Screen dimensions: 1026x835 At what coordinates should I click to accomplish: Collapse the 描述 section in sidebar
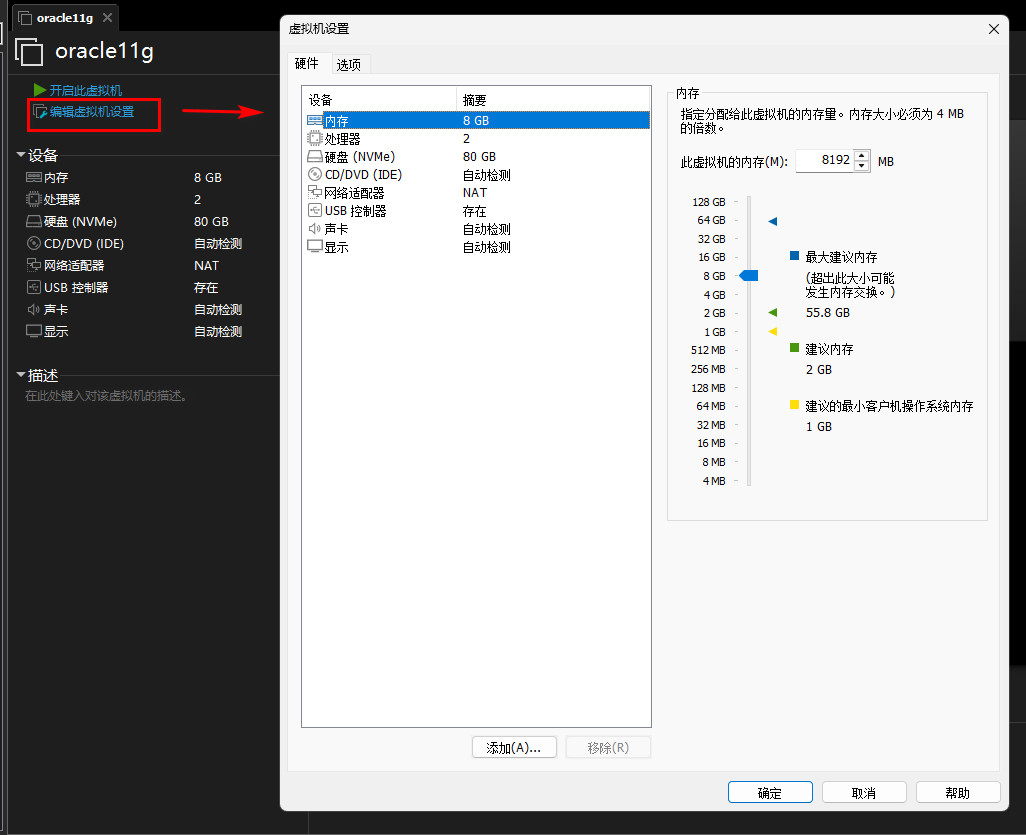point(21,376)
